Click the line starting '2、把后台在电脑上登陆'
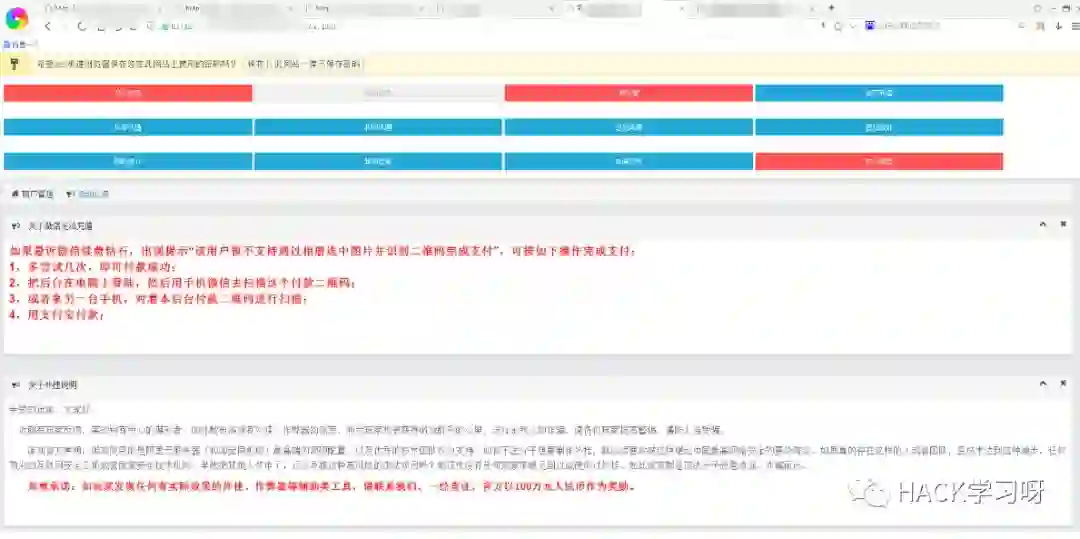The image size is (1080, 539). click(x=184, y=283)
